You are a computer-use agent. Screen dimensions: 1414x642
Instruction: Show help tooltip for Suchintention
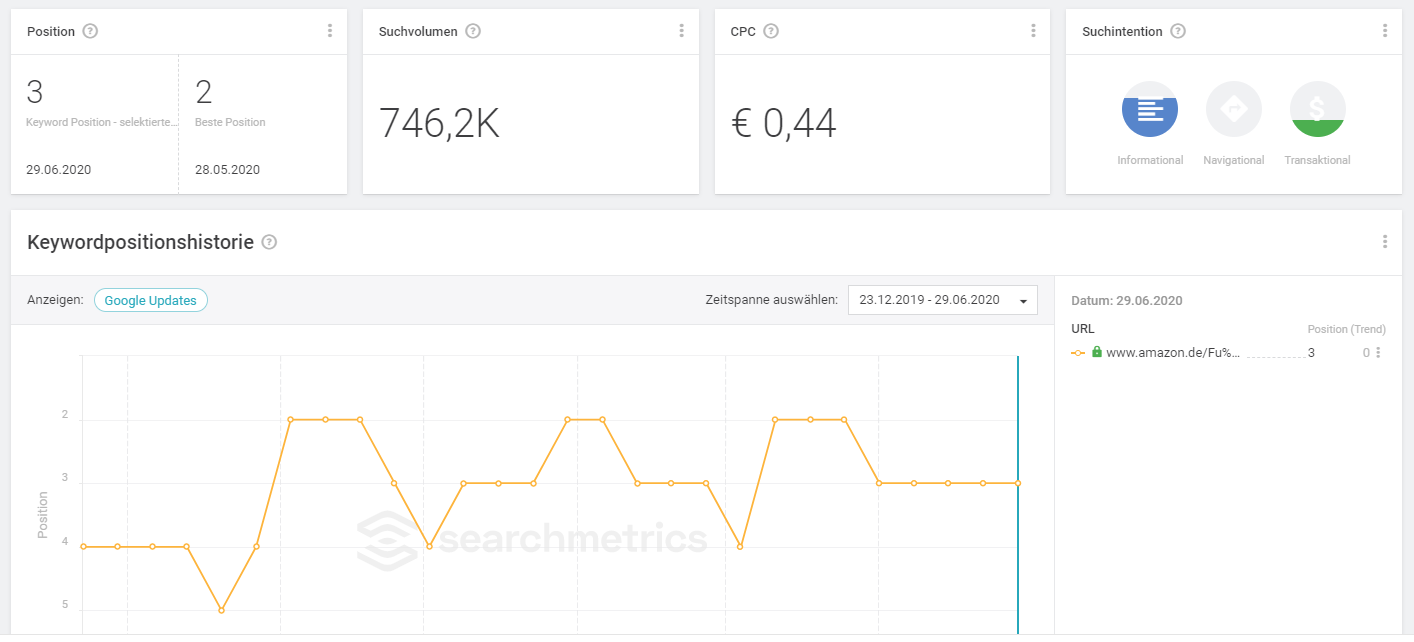[1178, 31]
